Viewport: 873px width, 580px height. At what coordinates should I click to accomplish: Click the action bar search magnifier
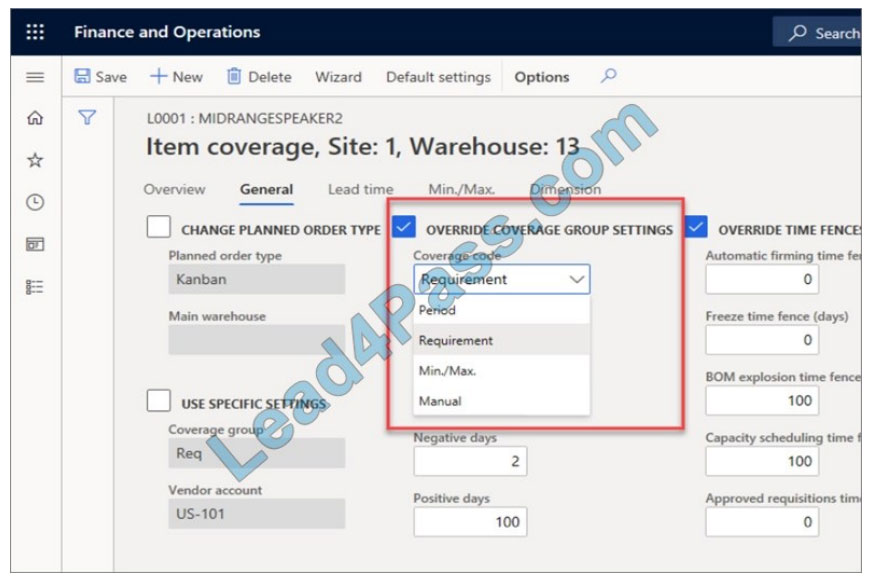609,75
